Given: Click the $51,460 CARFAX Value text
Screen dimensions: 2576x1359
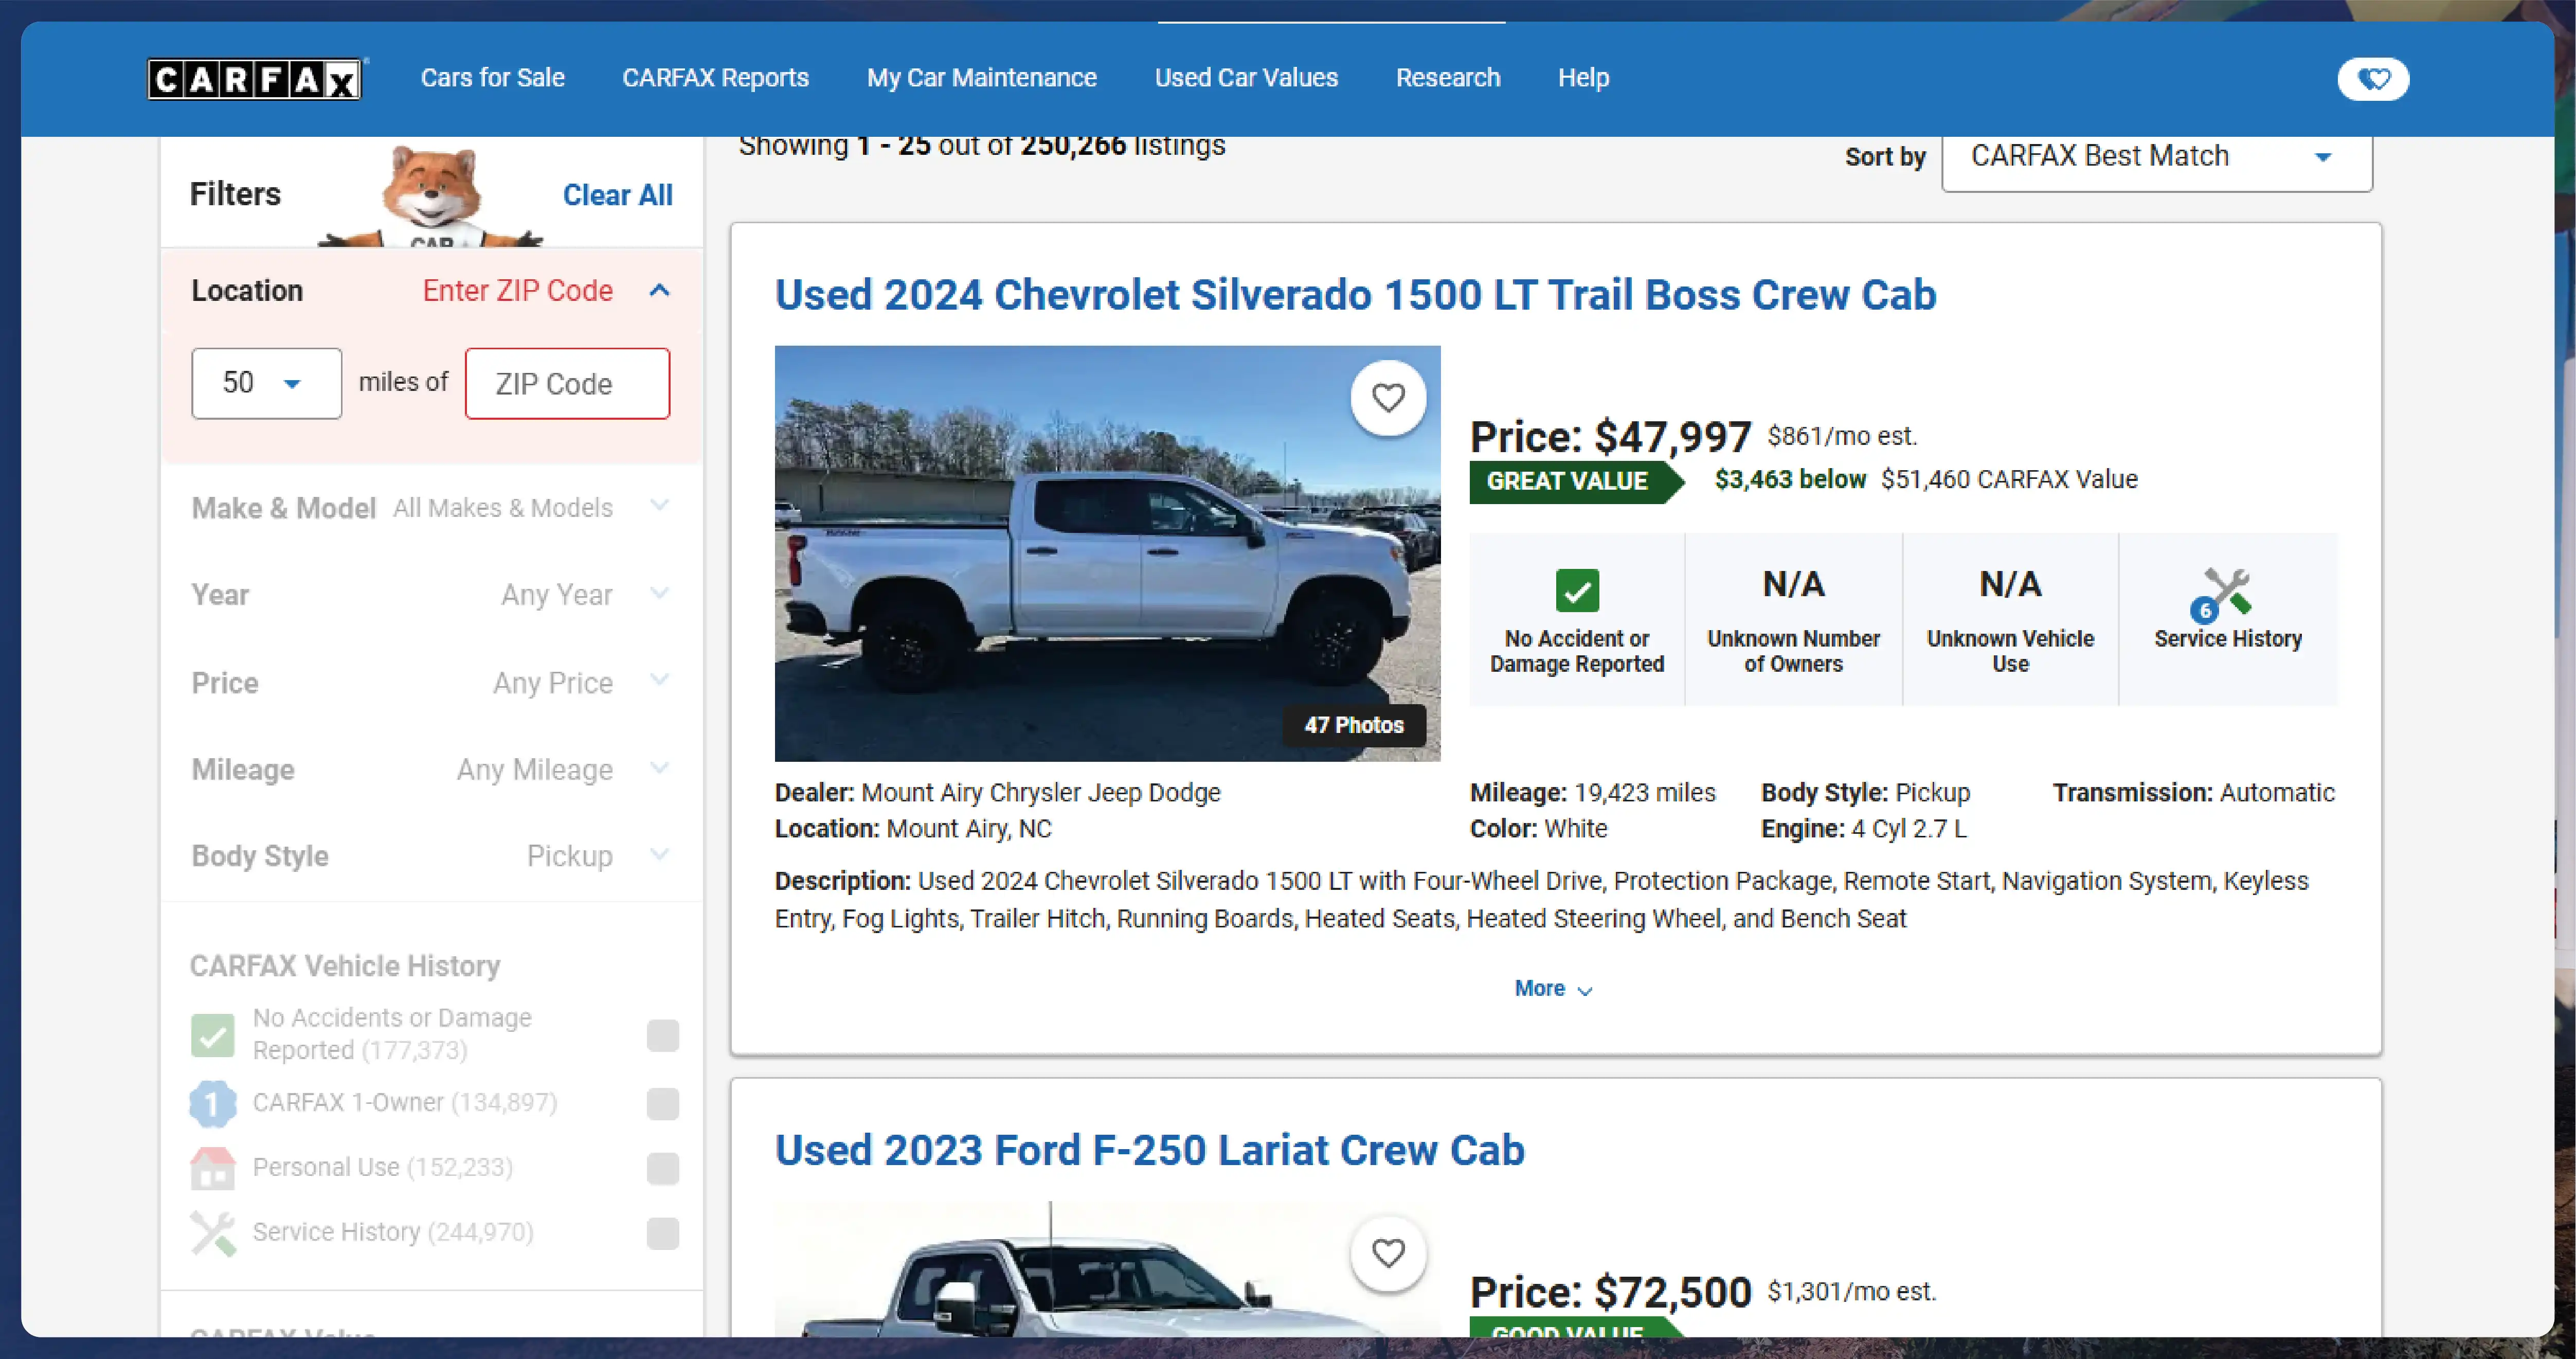Looking at the screenshot, I should point(2009,480).
